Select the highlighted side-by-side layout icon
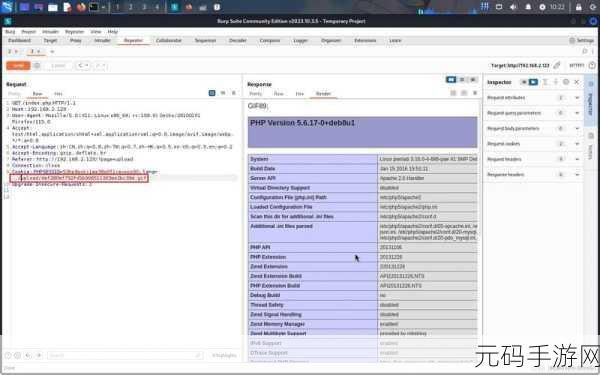The width and height of the screenshot is (600, 375). 451,80
